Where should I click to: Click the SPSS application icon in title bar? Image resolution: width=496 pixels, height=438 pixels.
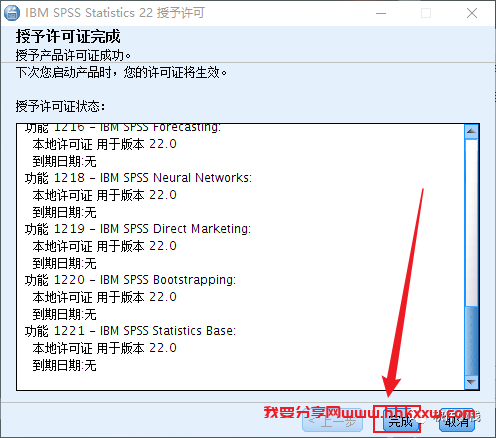point(11,13)
